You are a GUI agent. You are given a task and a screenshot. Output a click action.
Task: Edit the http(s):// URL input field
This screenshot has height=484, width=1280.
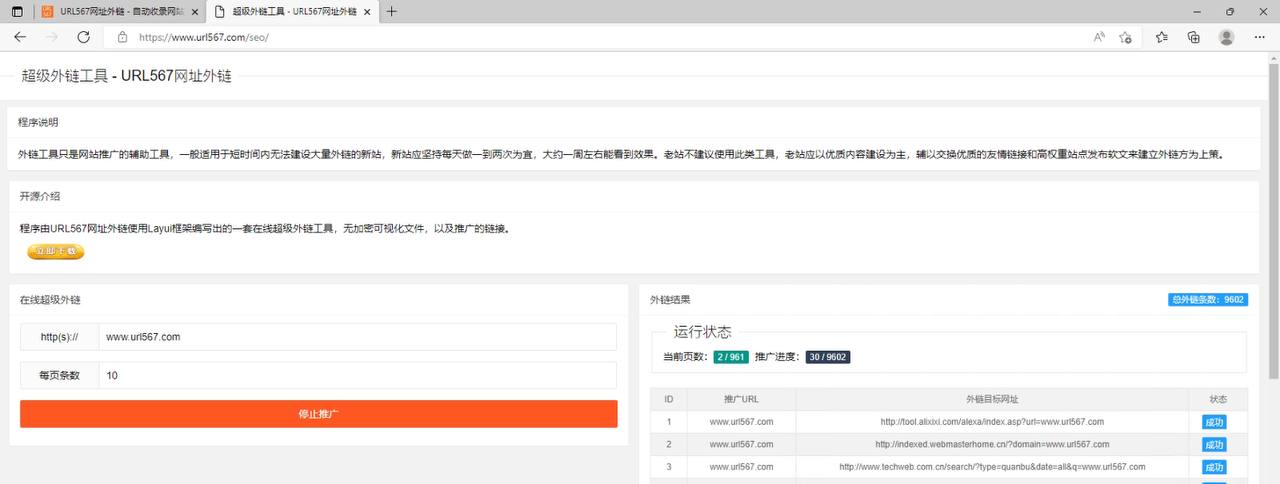[357, 337]
